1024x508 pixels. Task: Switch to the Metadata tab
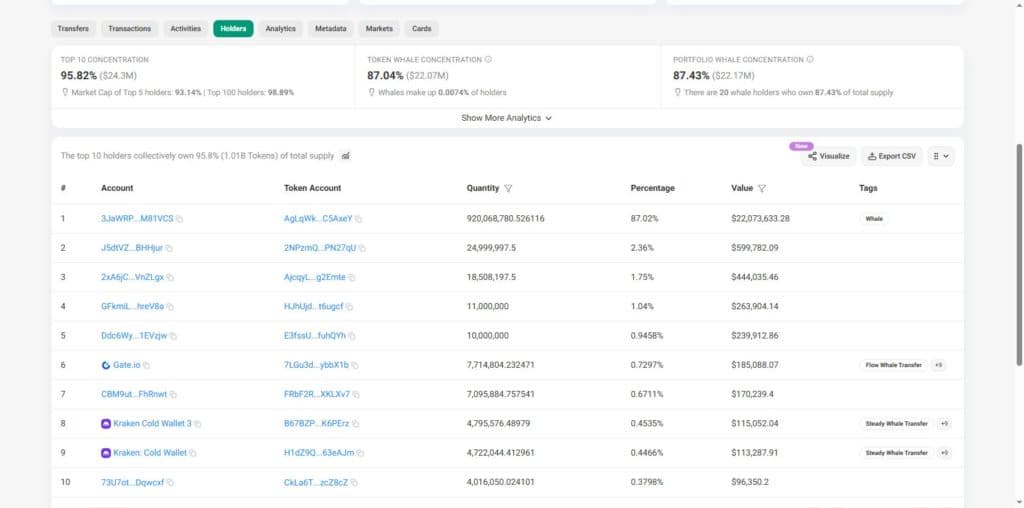[x=330, y=29]
